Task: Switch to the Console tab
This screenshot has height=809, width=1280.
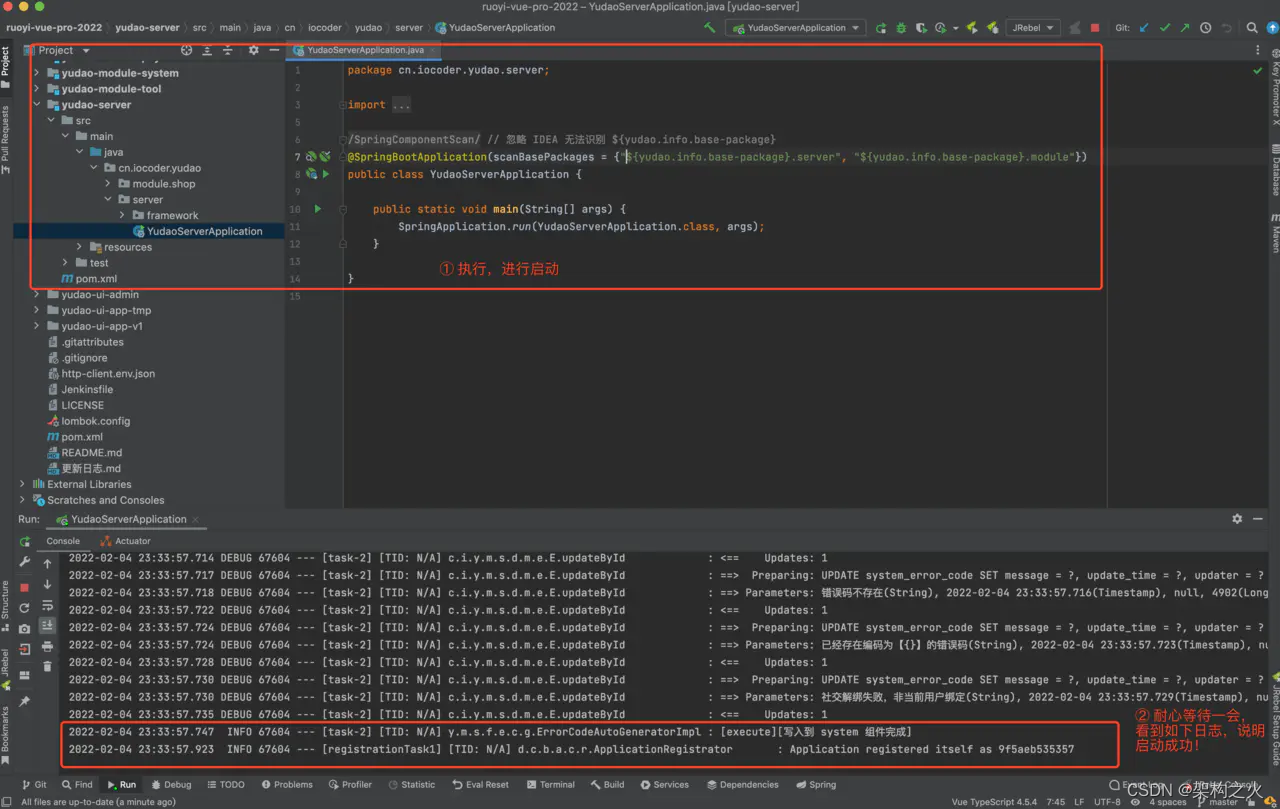Action: click(x=63, y=541)
